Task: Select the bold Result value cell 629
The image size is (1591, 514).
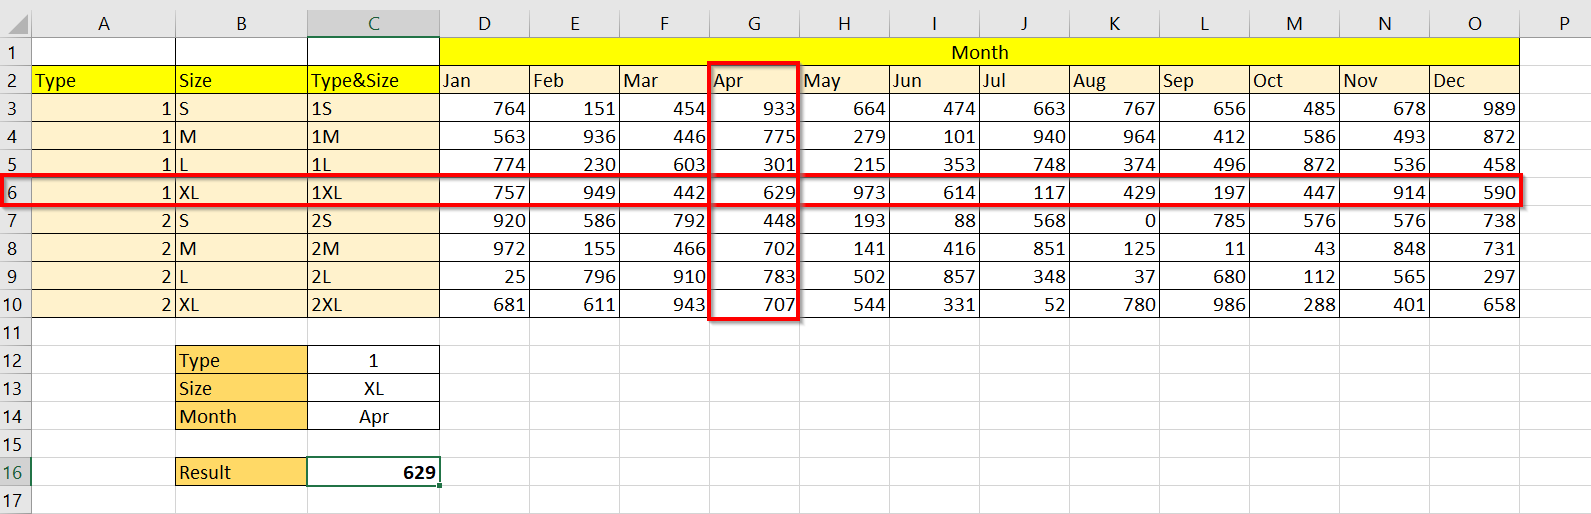Action: (x=373, y=472)
